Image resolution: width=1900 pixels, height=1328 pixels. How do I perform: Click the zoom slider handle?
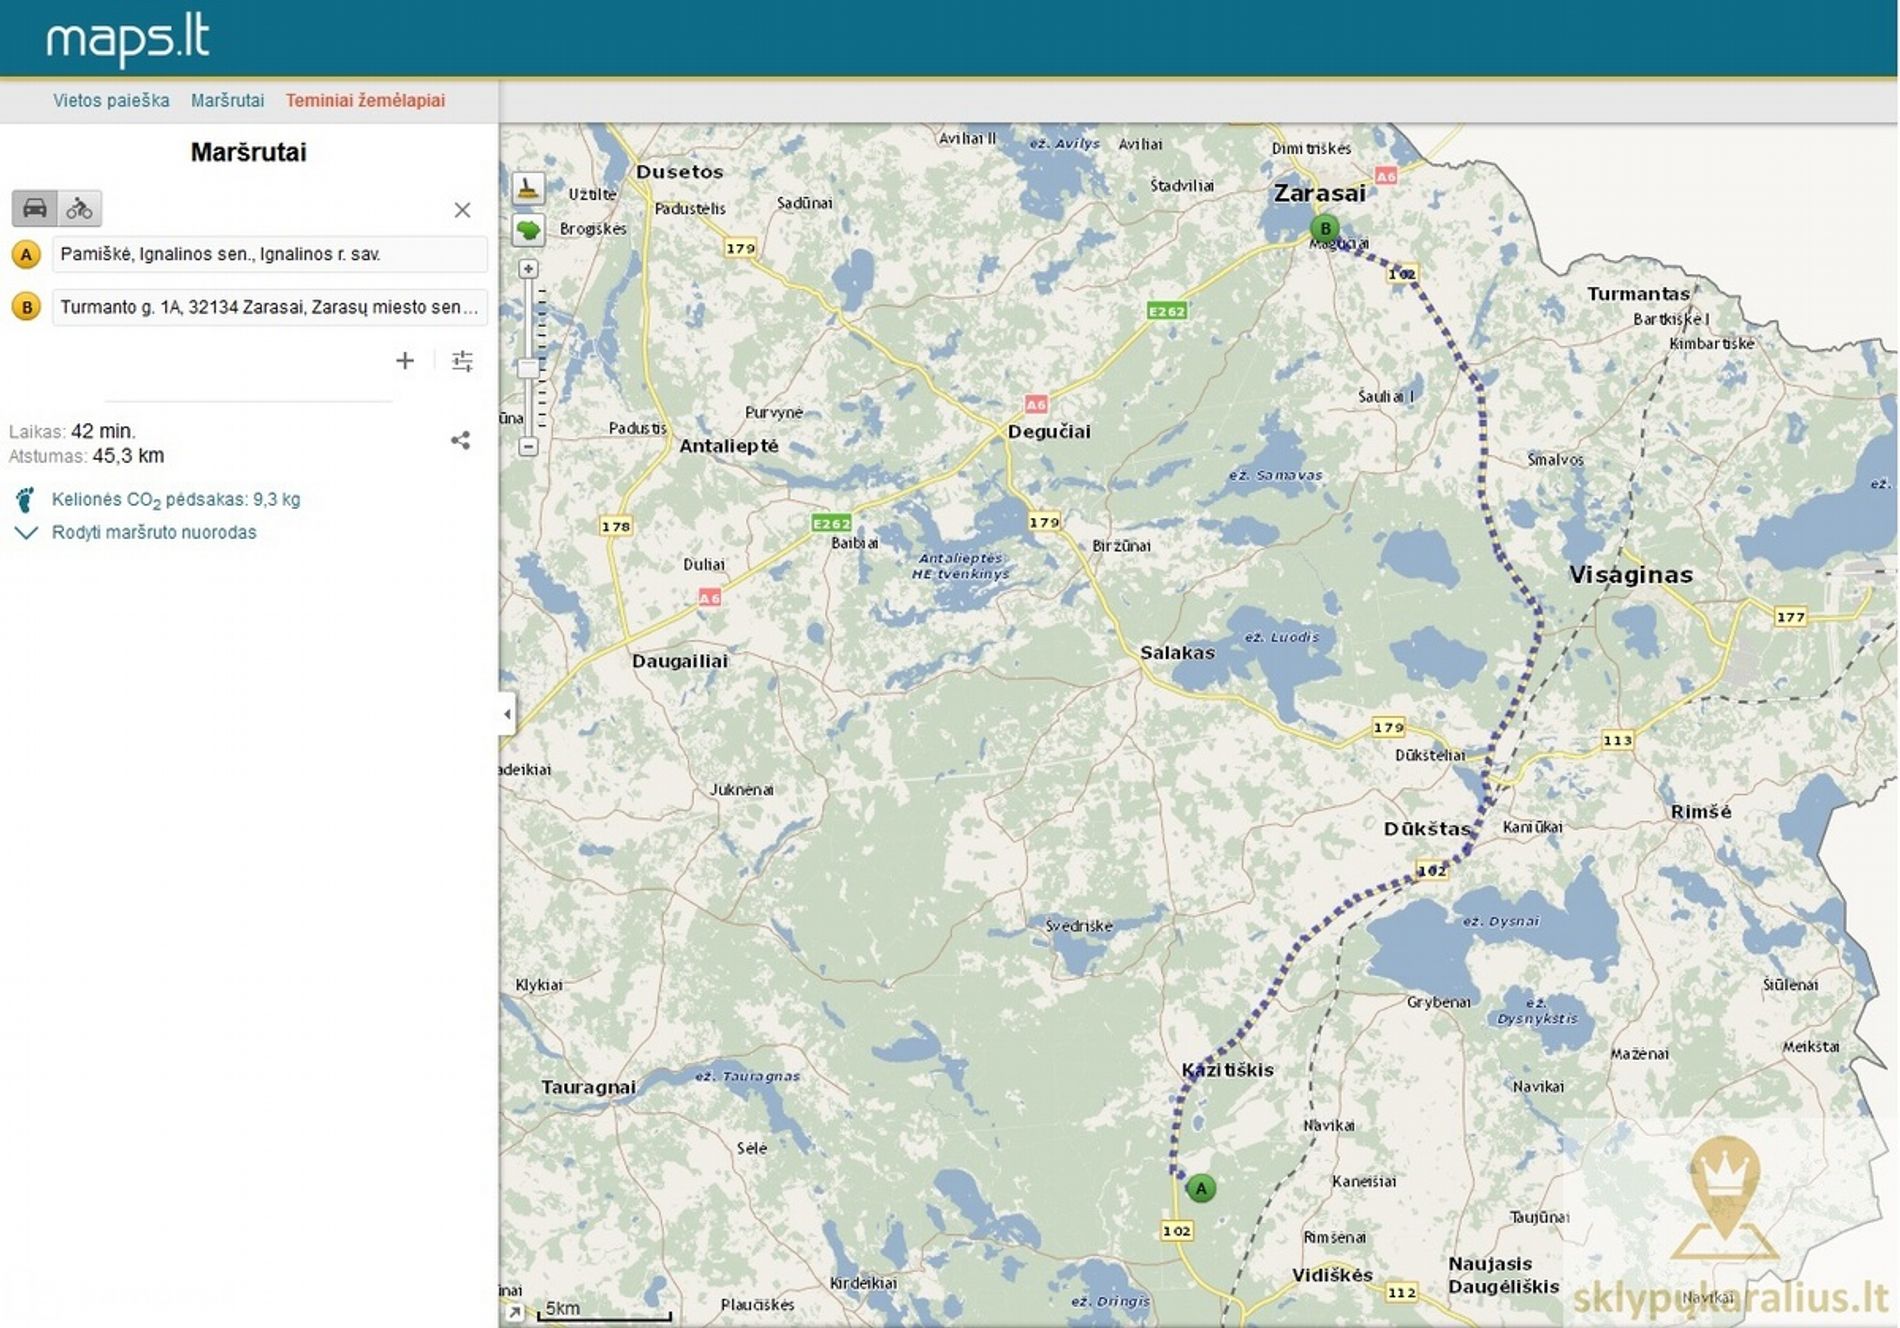pyautogui.click(x=528, y=368)
